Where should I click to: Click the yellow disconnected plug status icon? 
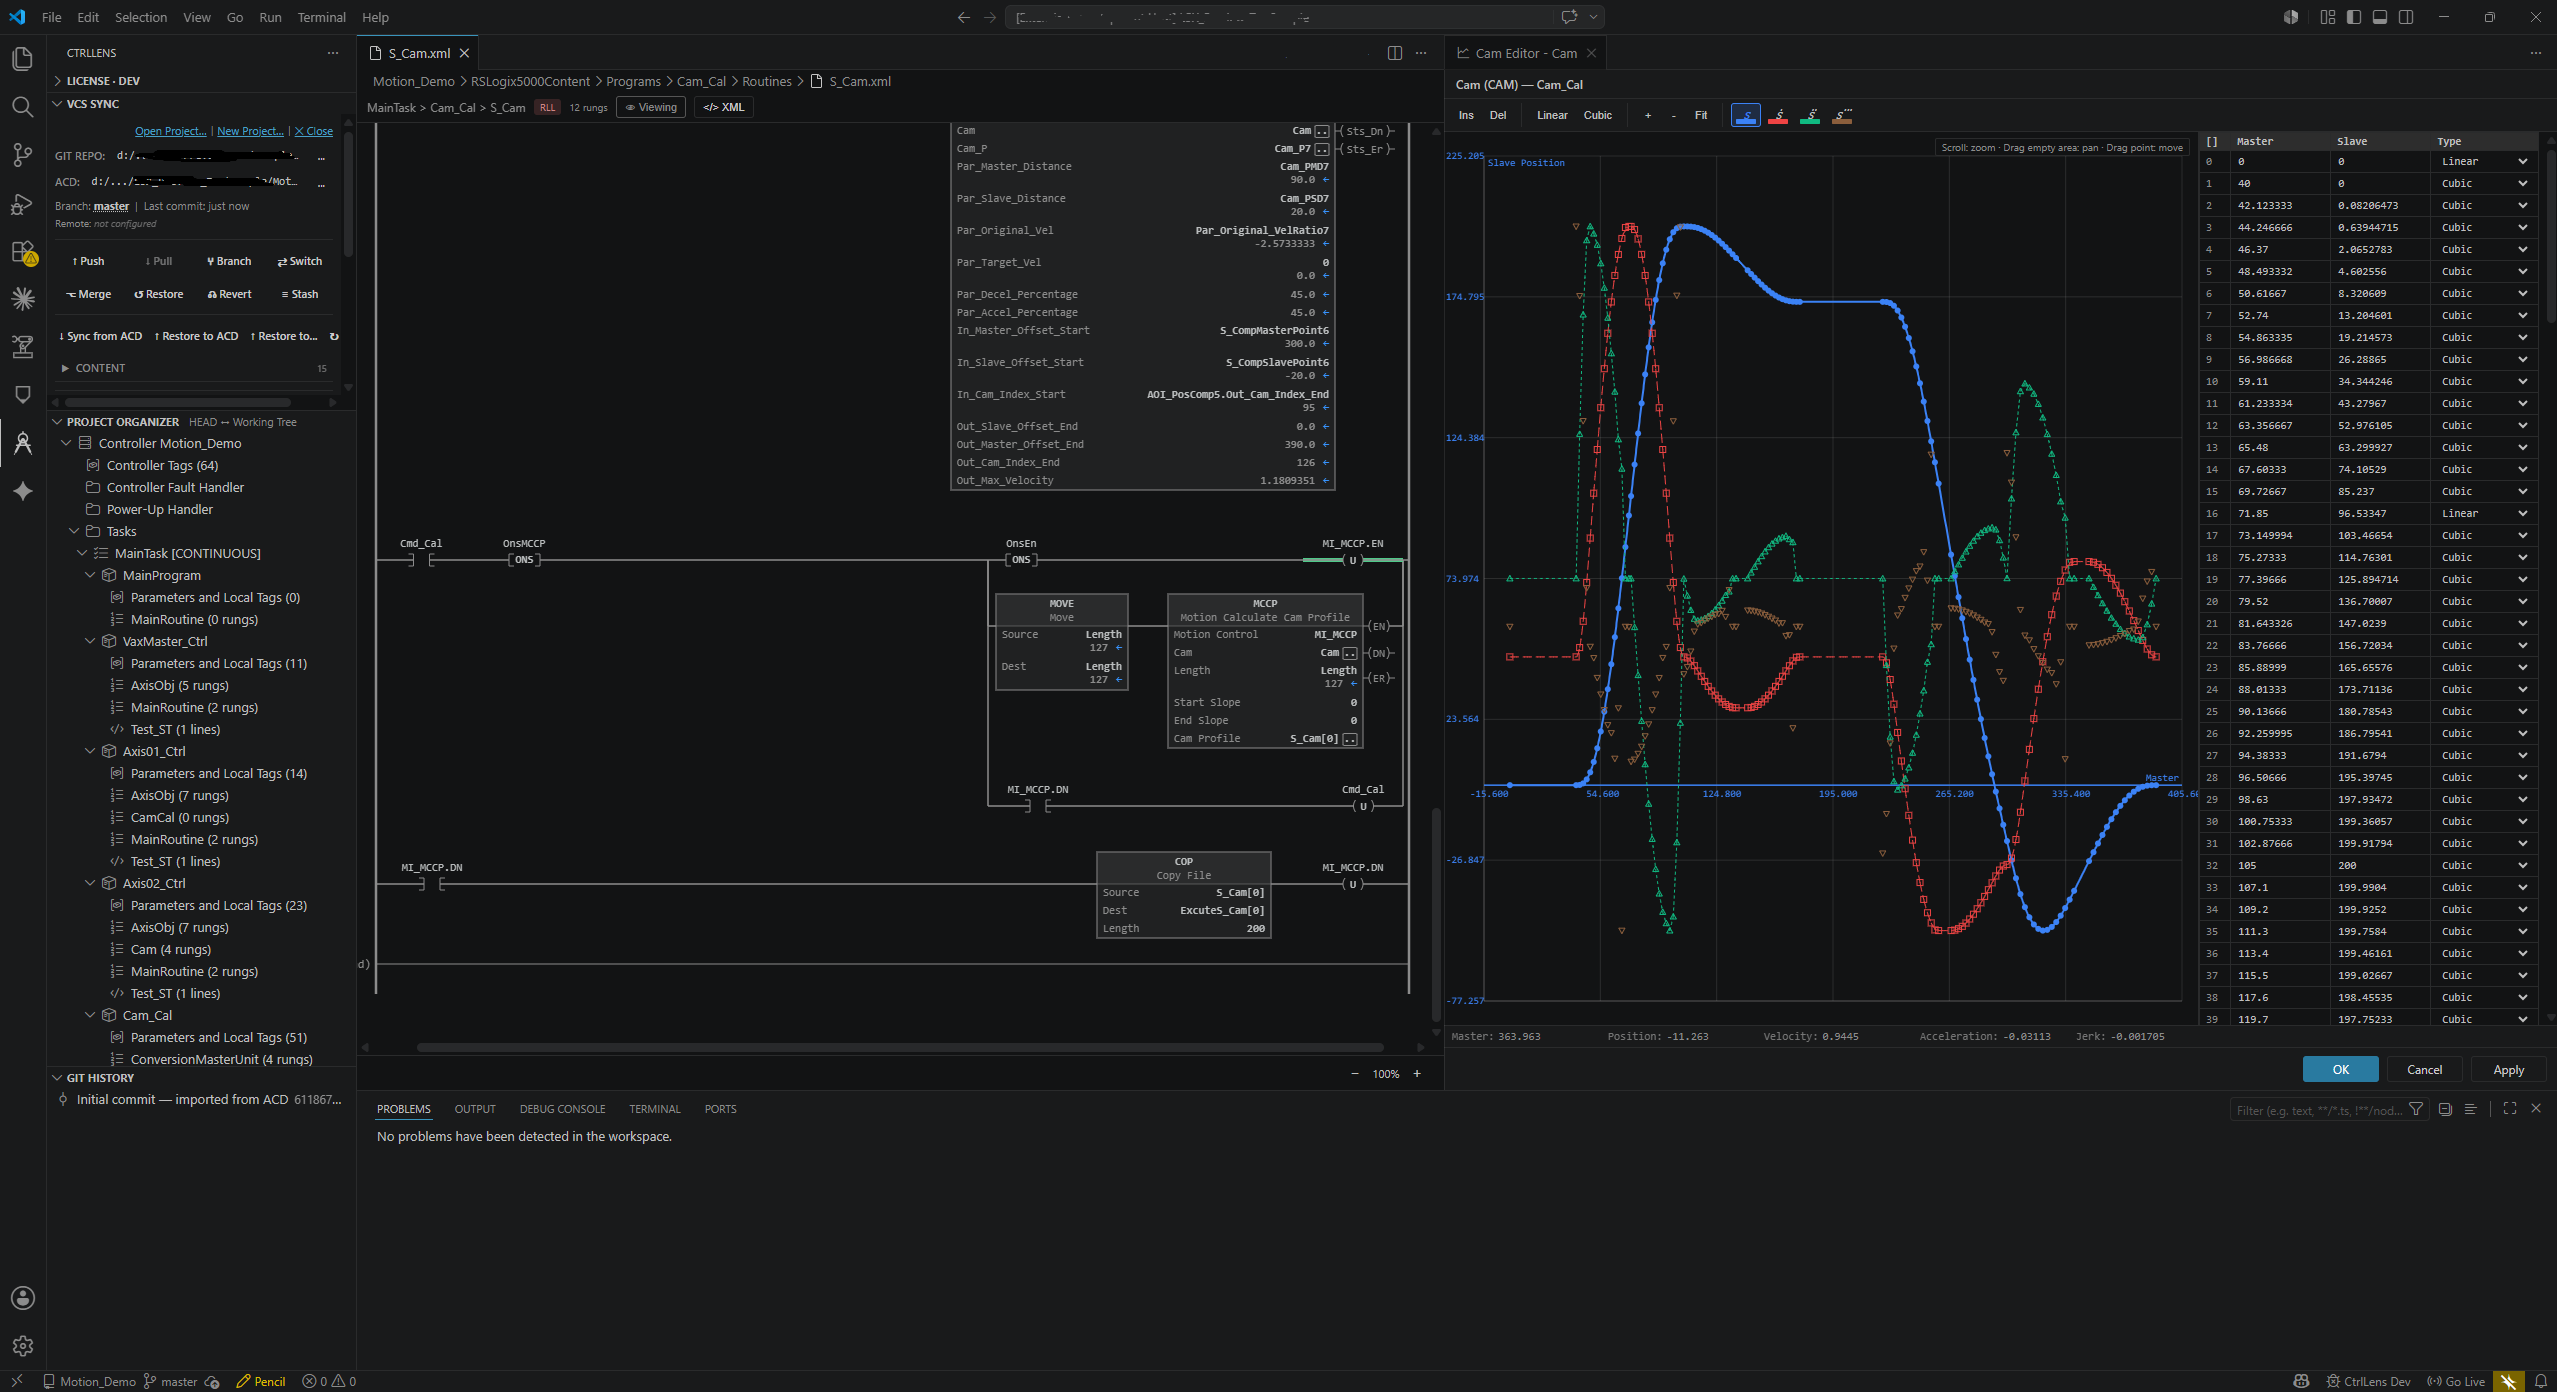click(x=2508, y=1381)
